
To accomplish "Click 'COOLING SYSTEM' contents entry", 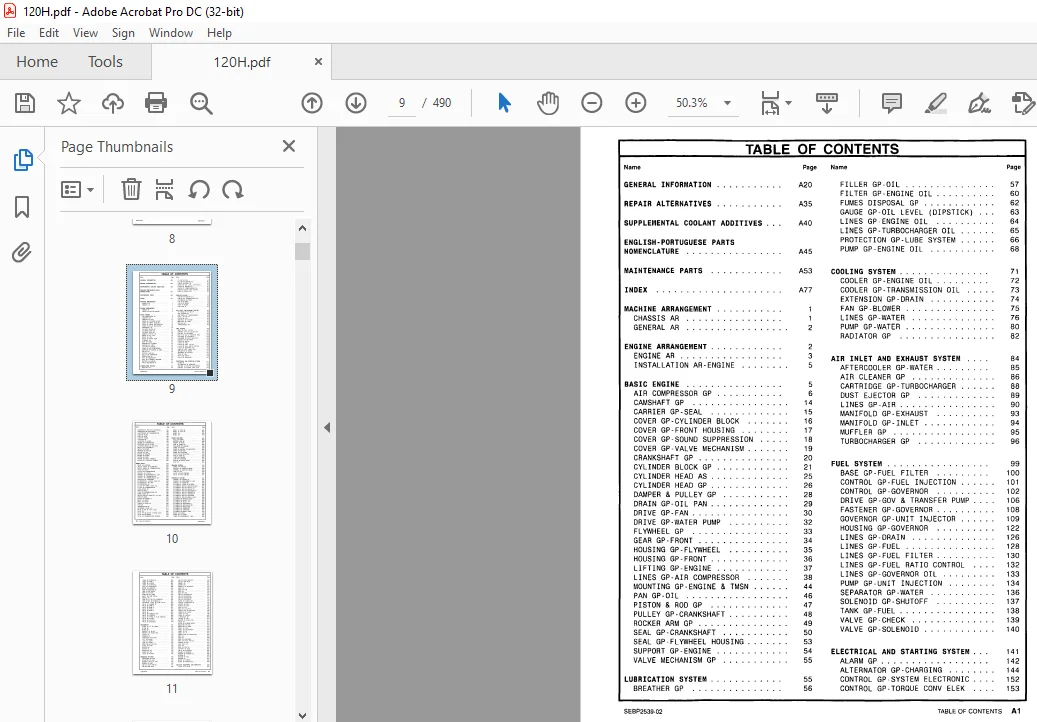I will pos(863,272).
